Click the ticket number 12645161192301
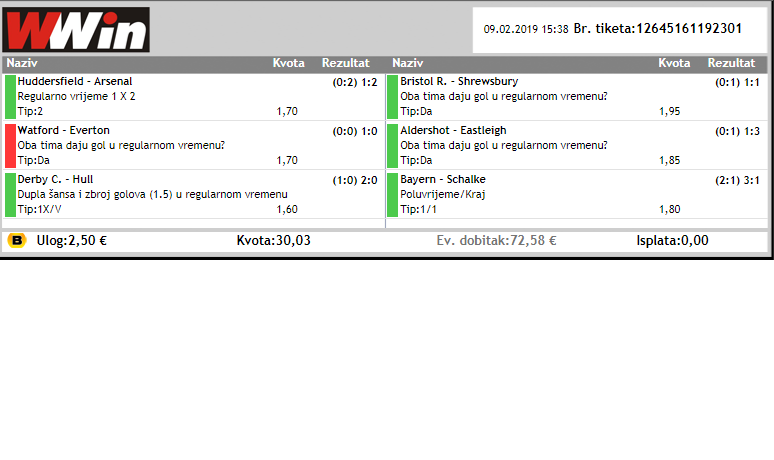774x460 pixels. (x=689, y=29)
